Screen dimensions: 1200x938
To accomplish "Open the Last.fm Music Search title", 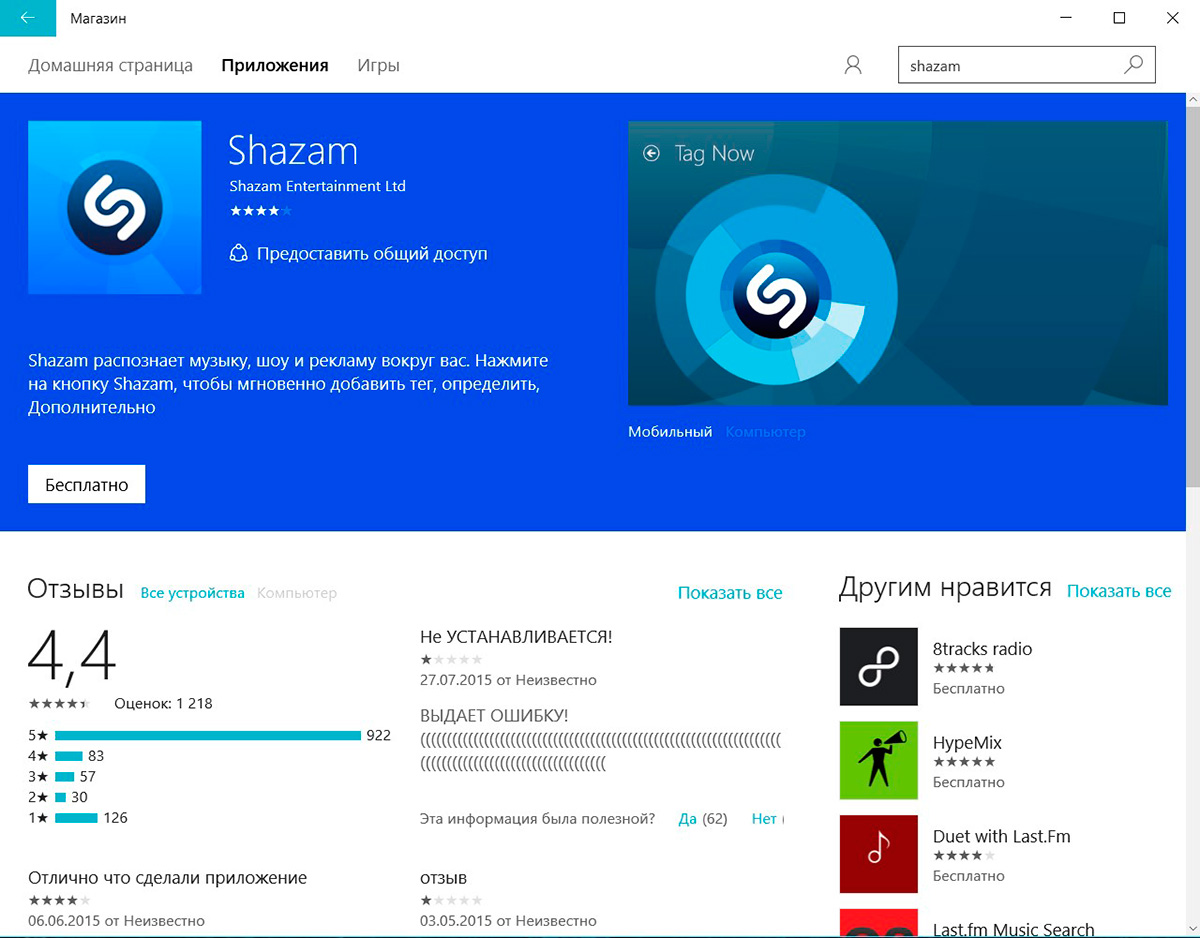I will coord(1014,930).
